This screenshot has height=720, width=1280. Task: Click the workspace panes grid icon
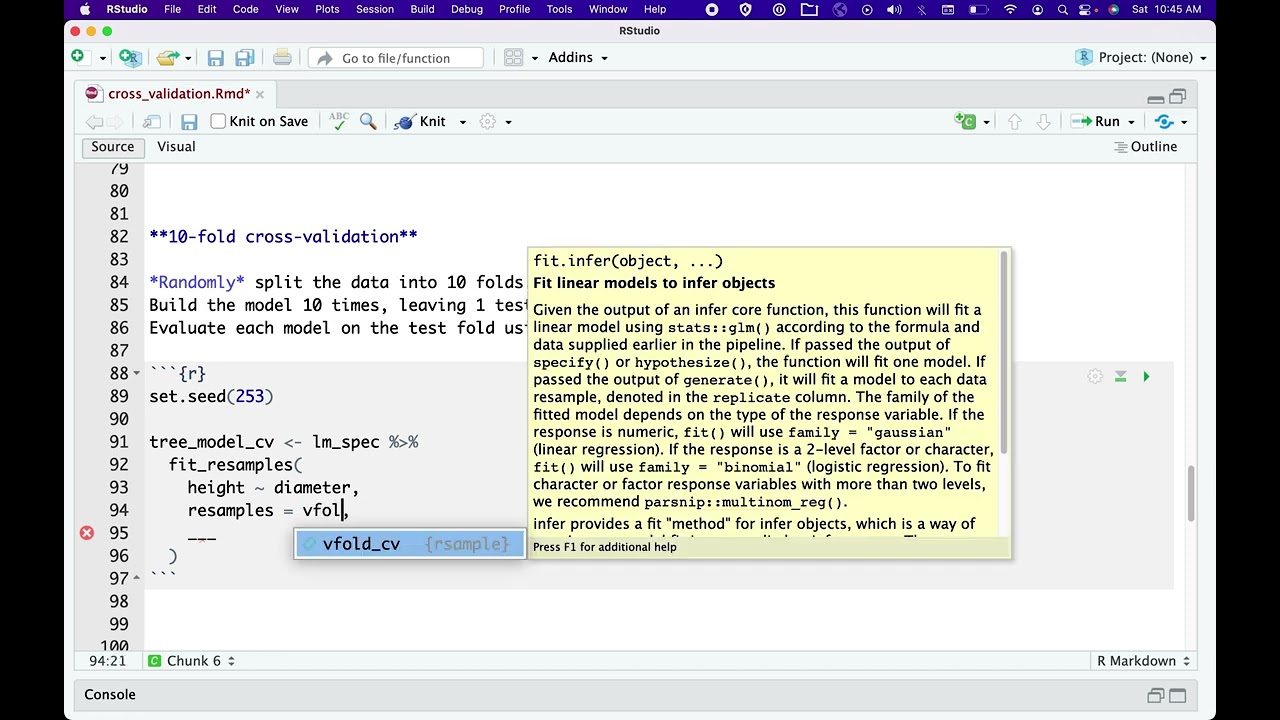[513, 58]
